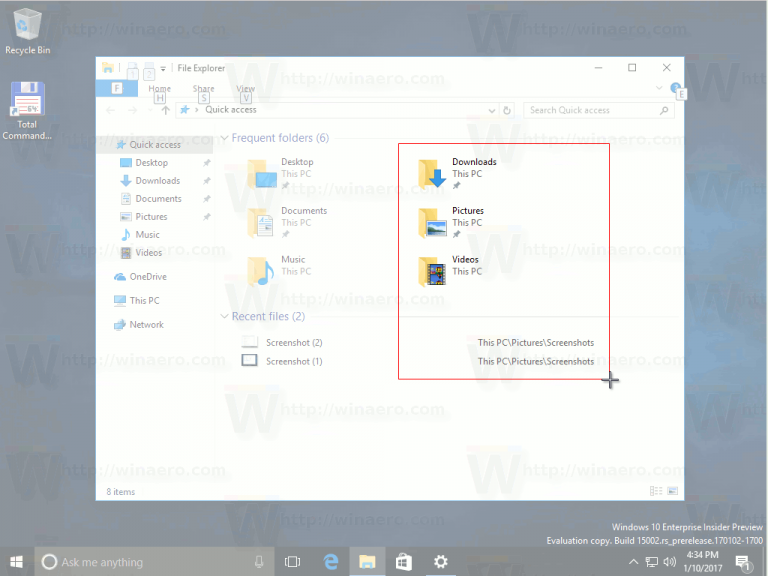Select the Downloads folder in Frequent folders
768x576 pixels.
point(457,173)
